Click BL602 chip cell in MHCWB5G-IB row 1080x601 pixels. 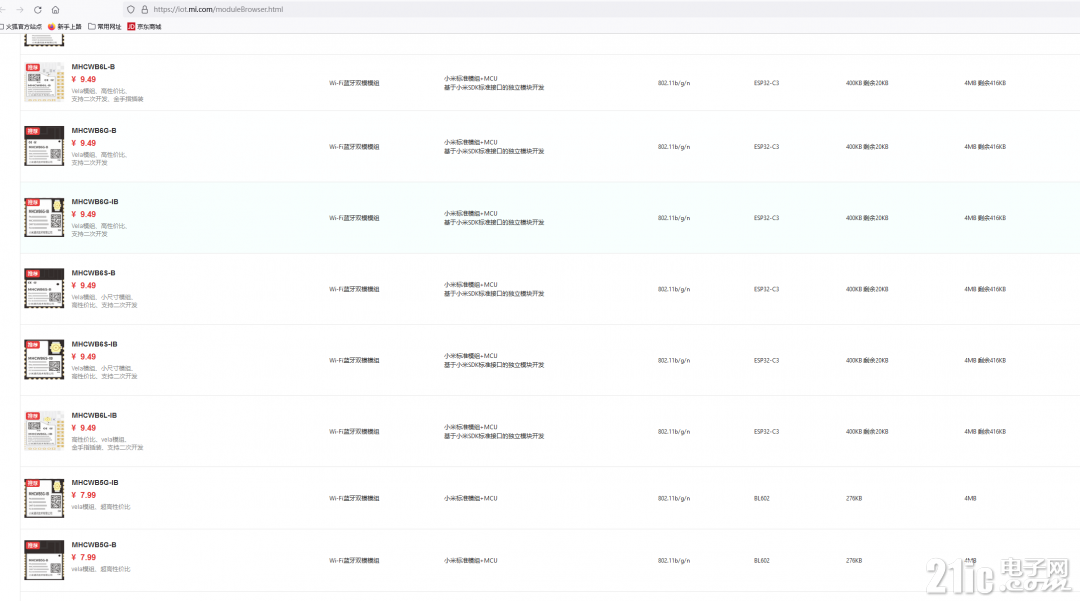[761, 498]
